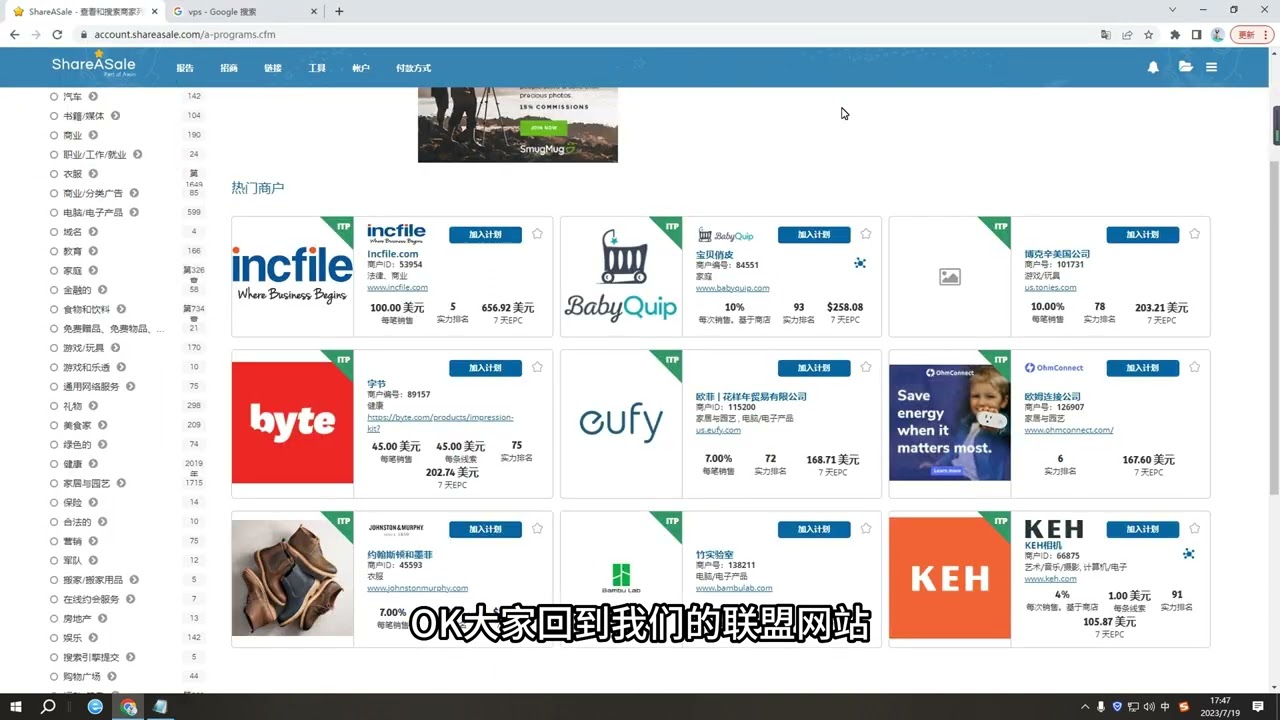Image resolution: width=1280 pixels, height=720 pixels.
Task: Expand the 通用网络服务 category arrow
Action: point(130,386)
